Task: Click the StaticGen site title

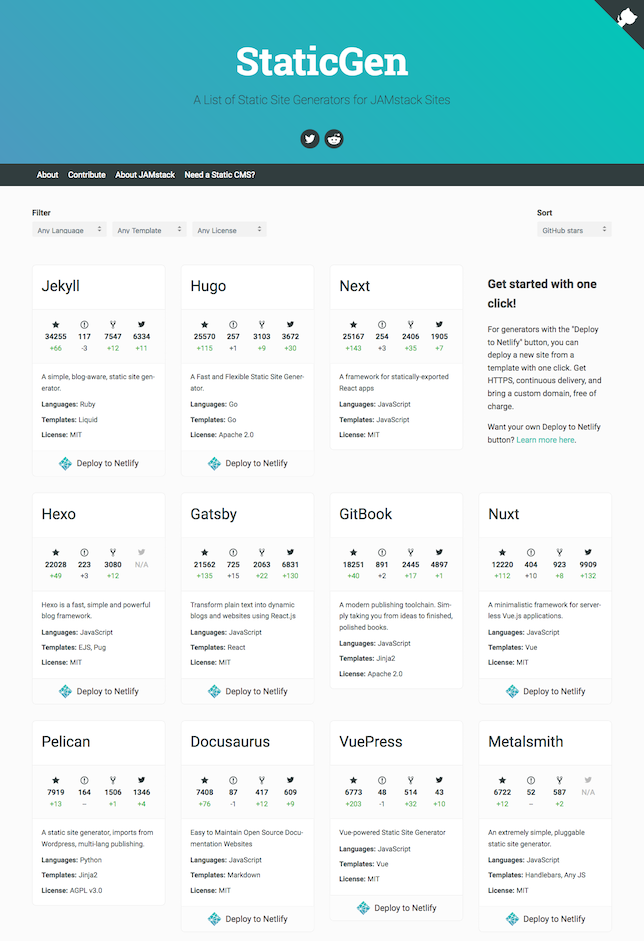Action: (x=322, y=61)
